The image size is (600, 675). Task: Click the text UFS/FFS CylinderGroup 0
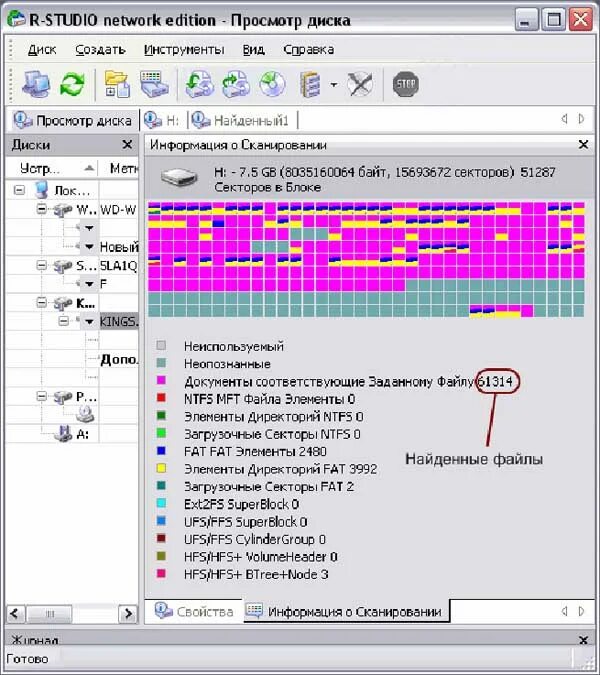(255, 539)
